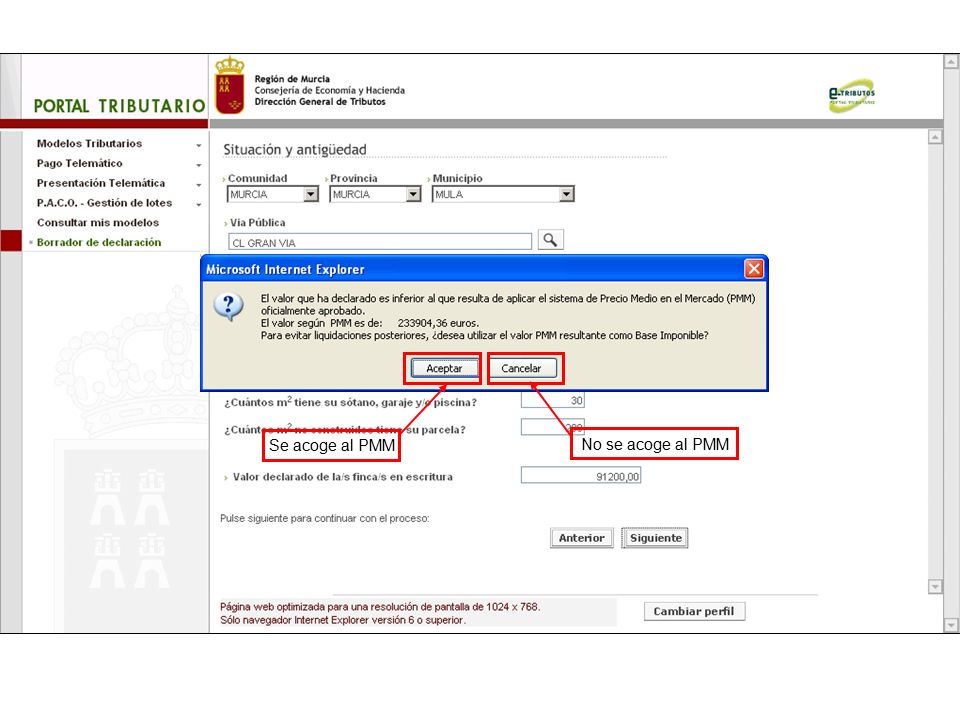Click the question mark dialog icon
The height and width of the screenshot is (720, 960).
tap(229, 306)
